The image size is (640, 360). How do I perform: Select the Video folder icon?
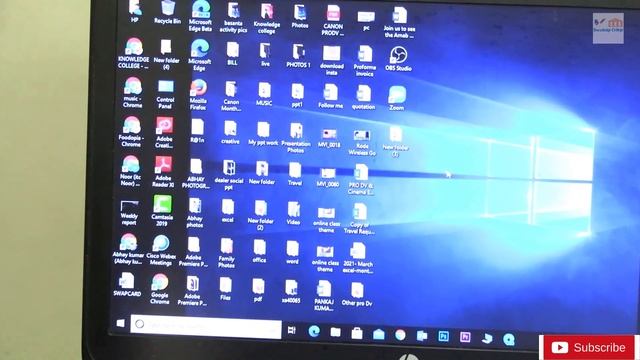click(x=293, y=213)
